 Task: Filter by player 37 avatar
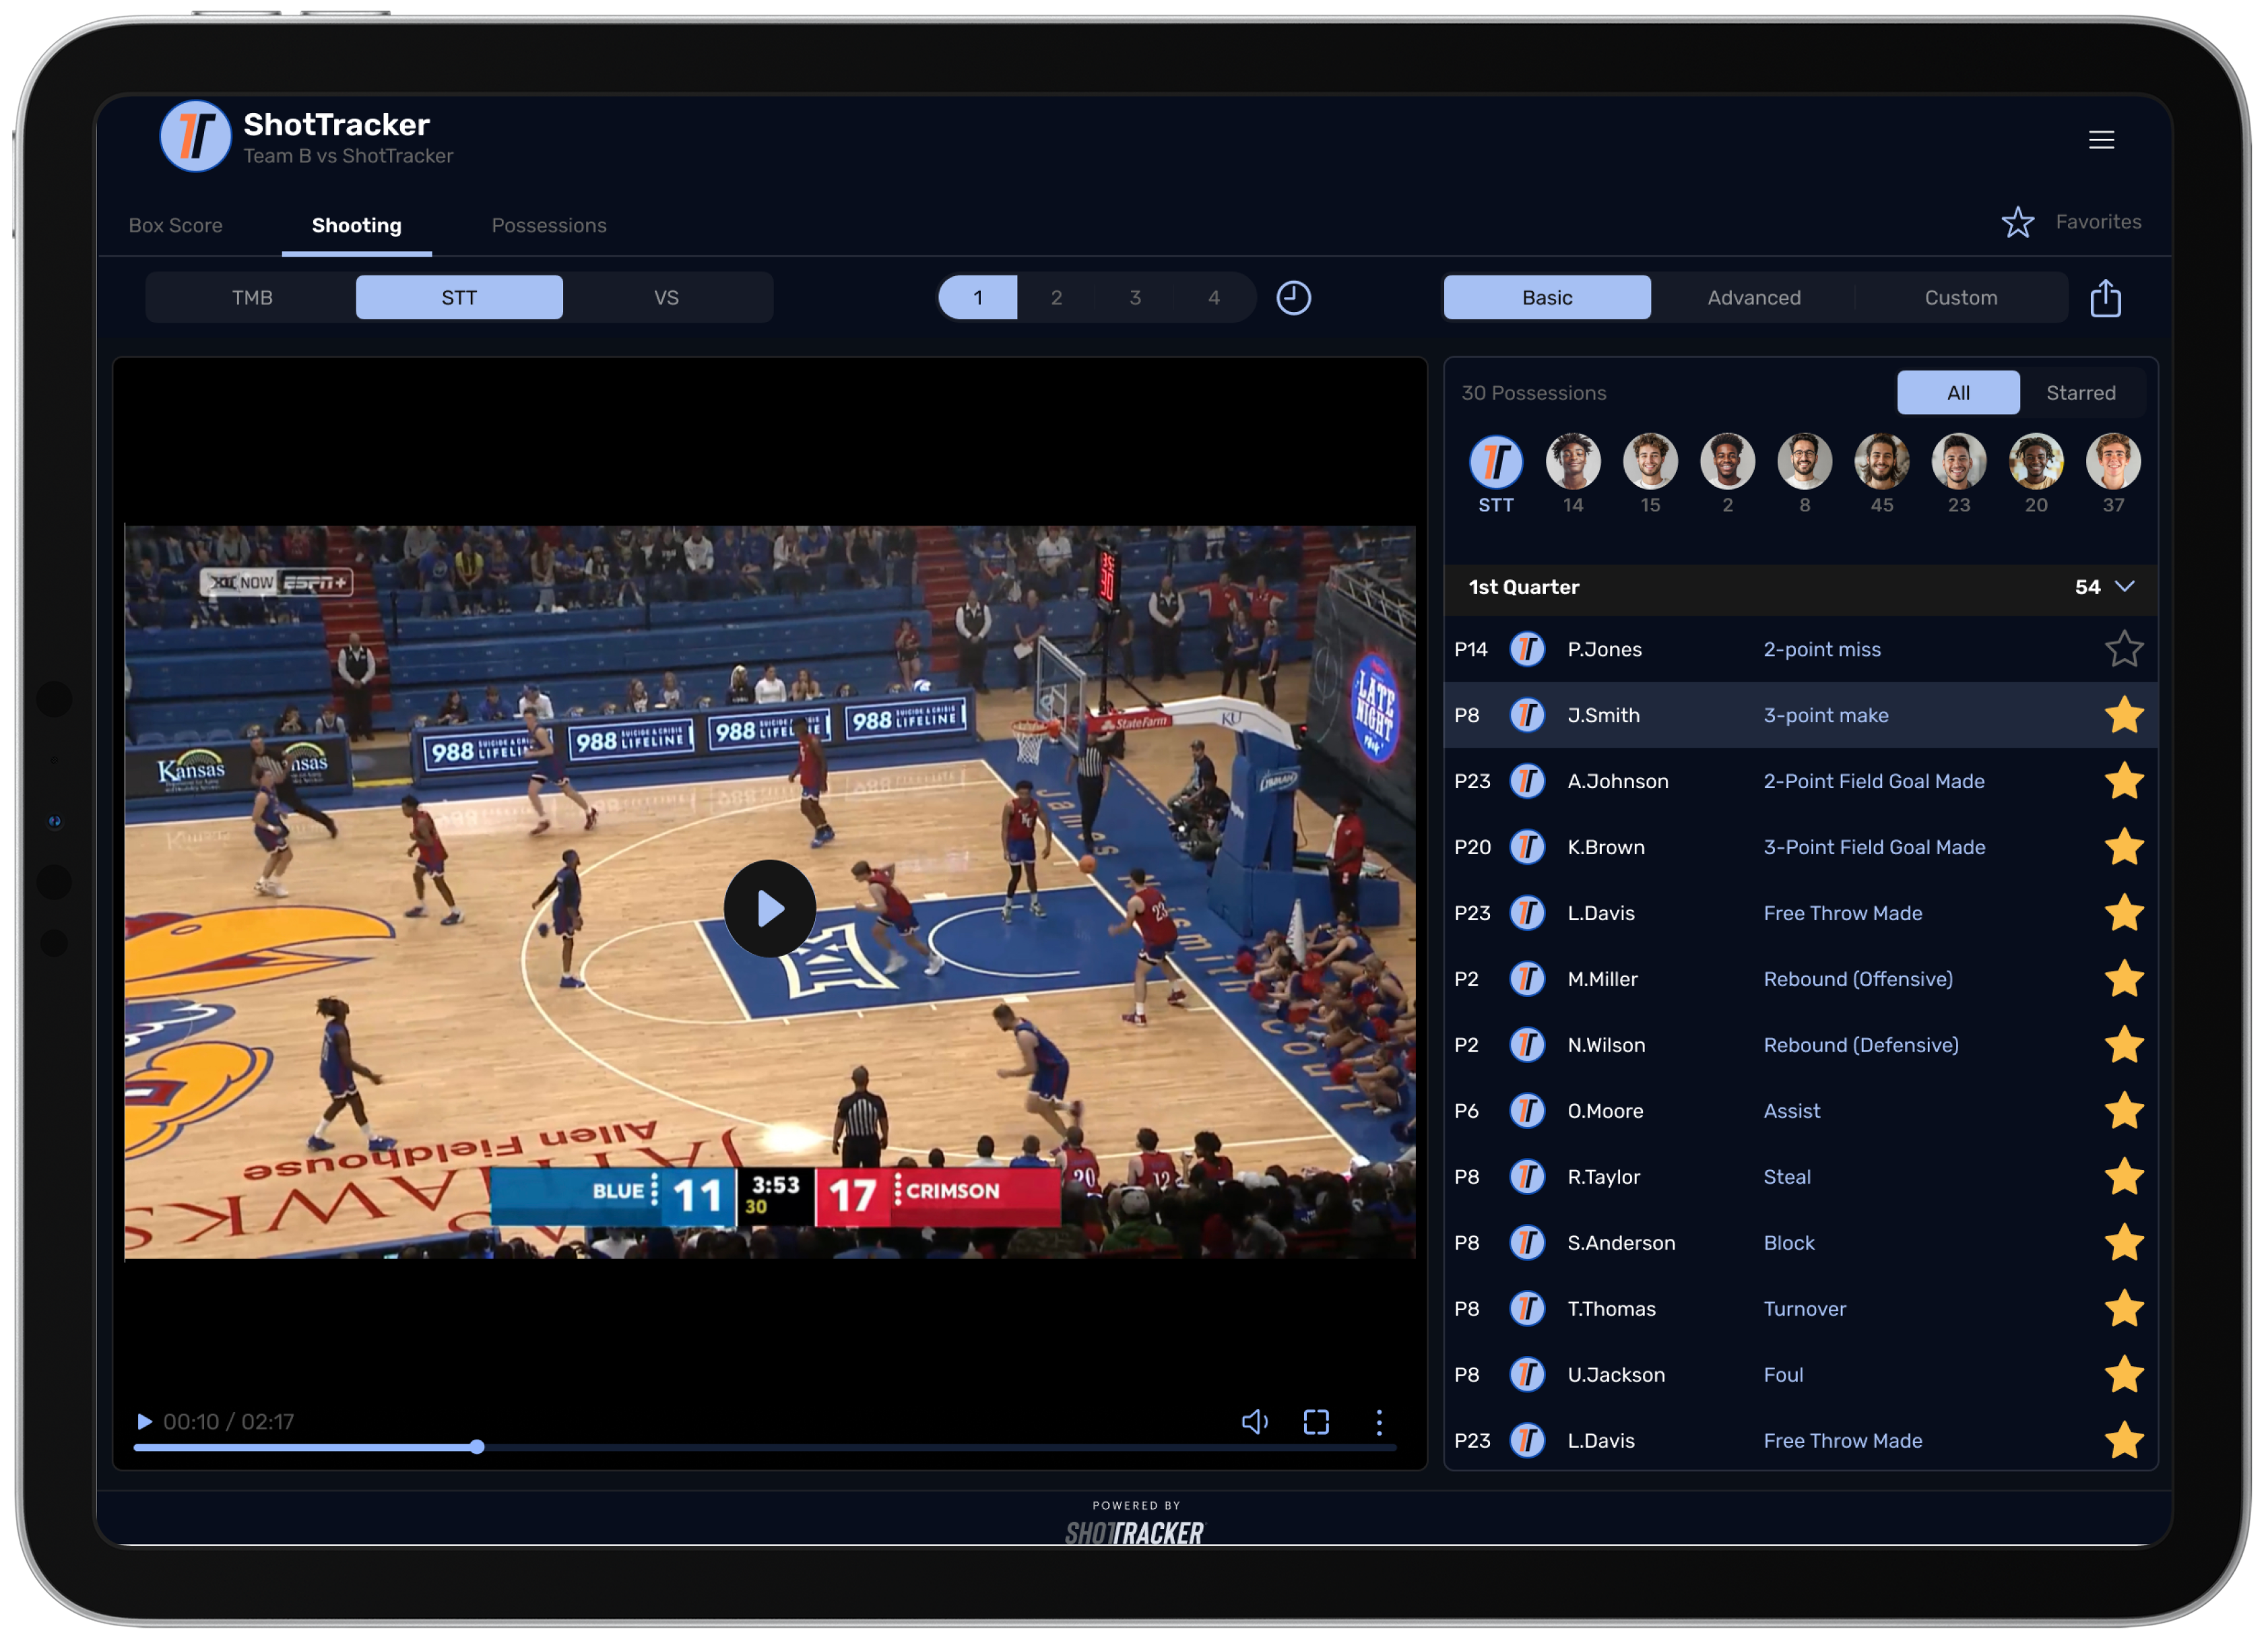click(x=2112, y=461)
